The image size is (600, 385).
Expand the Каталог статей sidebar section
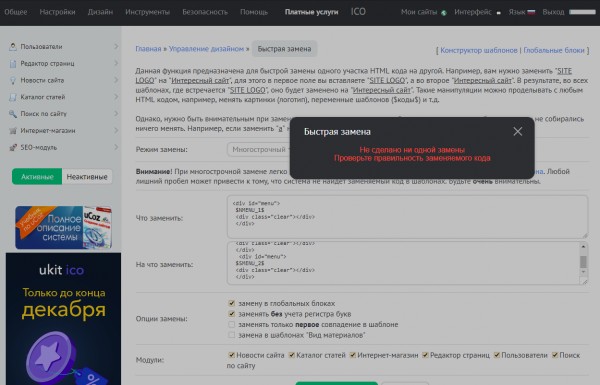(x=116, y=97)
